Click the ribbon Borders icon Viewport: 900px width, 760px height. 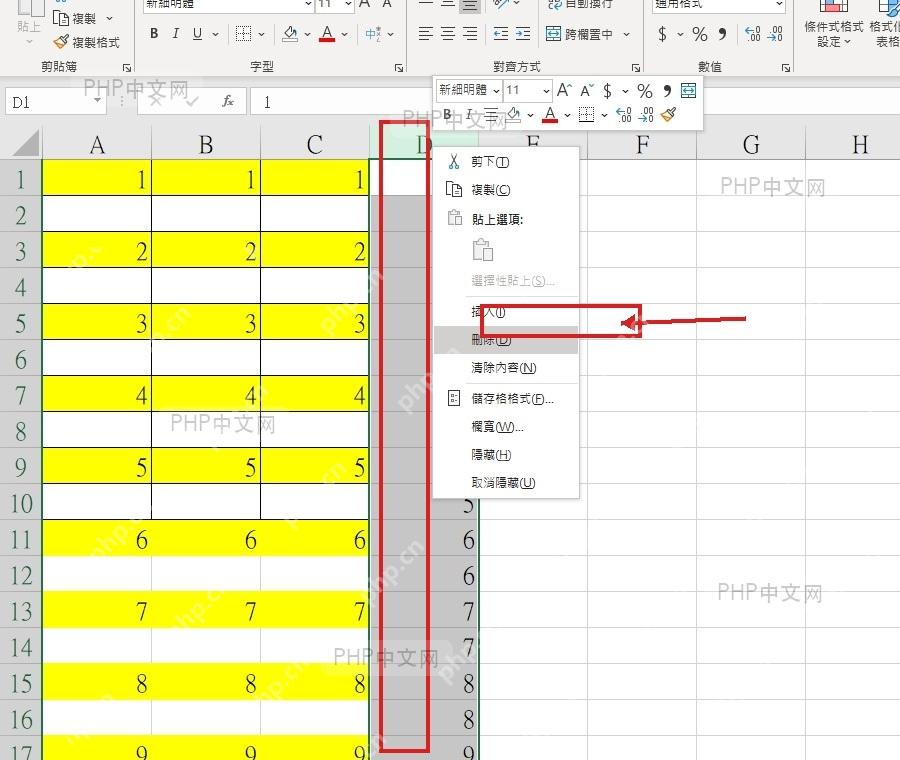coord(243,34)
